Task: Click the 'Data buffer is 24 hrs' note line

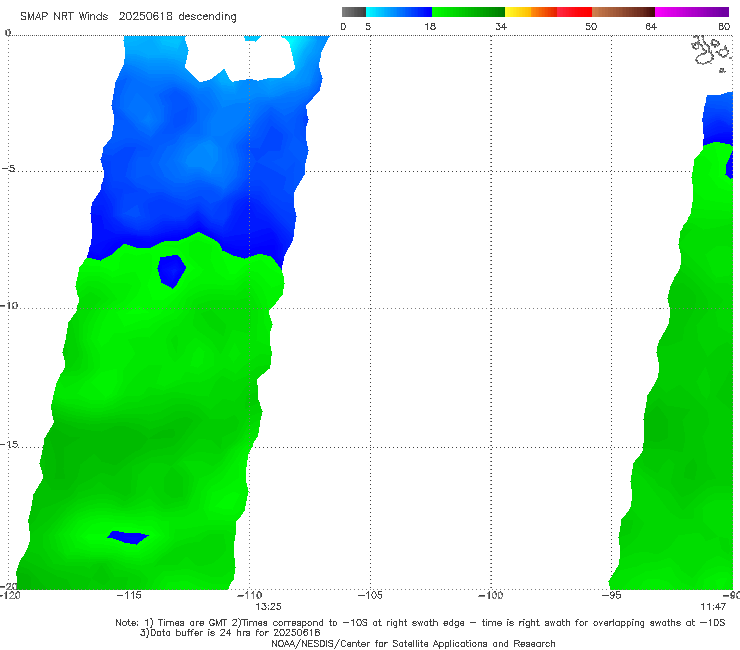Action: pyautogui.click(x=230, y=633)
